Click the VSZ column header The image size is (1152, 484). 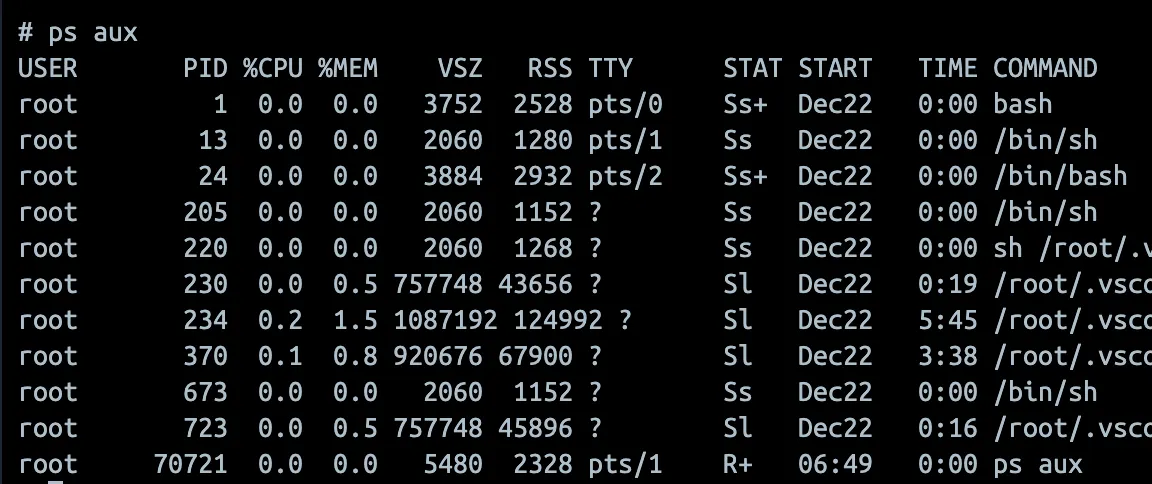click(x=461, y=68)
